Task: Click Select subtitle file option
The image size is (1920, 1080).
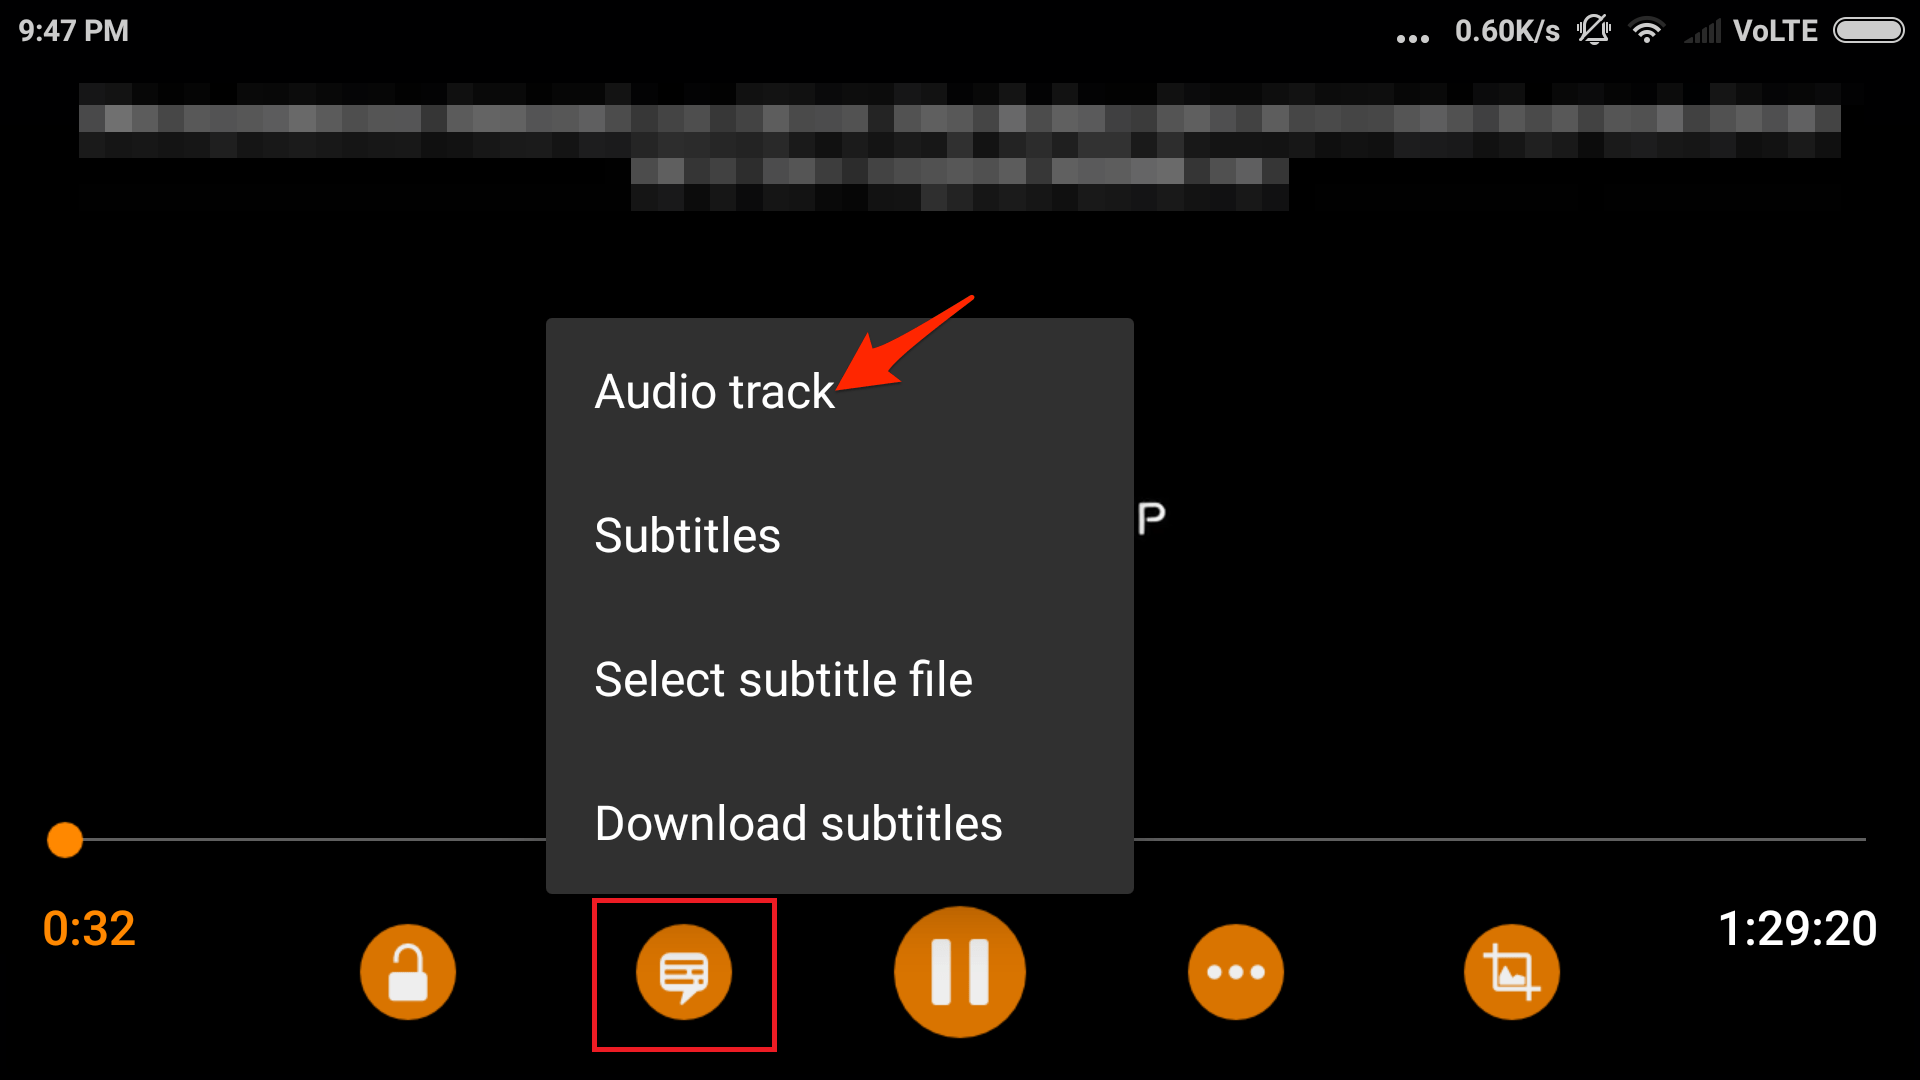Action: click(783, 678)
